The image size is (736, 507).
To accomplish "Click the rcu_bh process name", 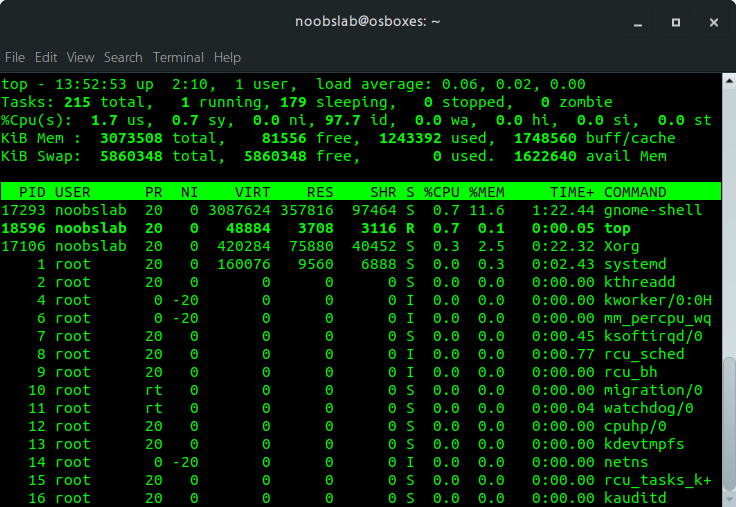I will (630, 372).
